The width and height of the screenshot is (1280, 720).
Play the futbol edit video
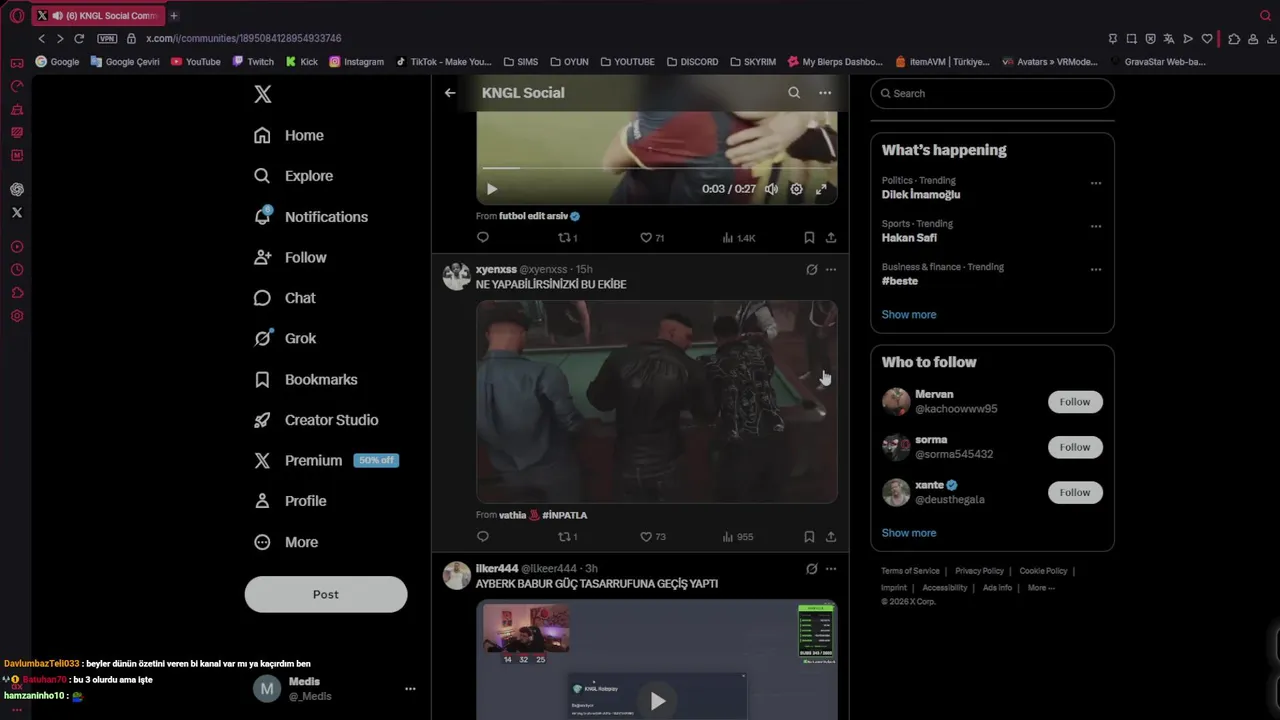491,189
